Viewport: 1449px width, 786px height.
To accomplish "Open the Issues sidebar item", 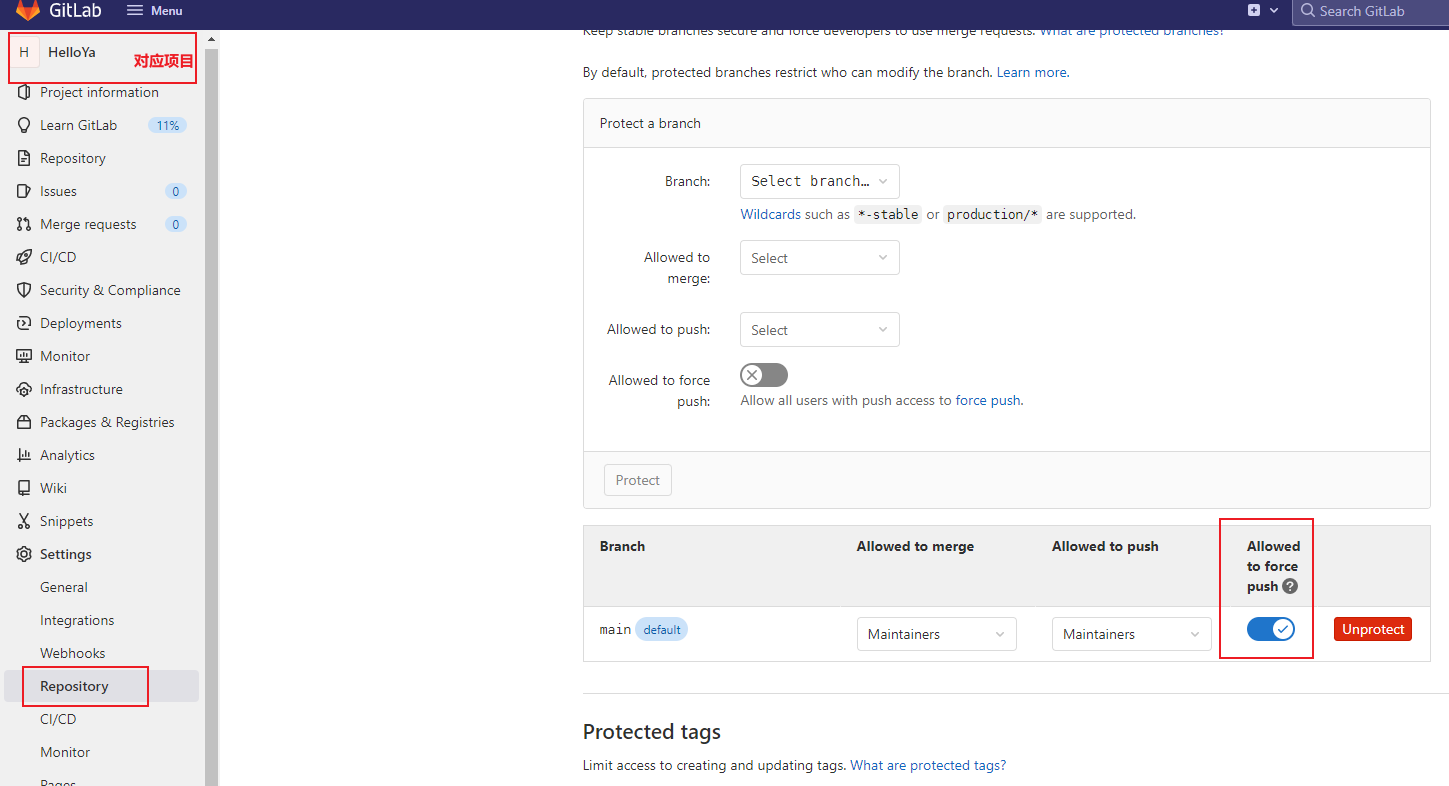I will (102, 191).
